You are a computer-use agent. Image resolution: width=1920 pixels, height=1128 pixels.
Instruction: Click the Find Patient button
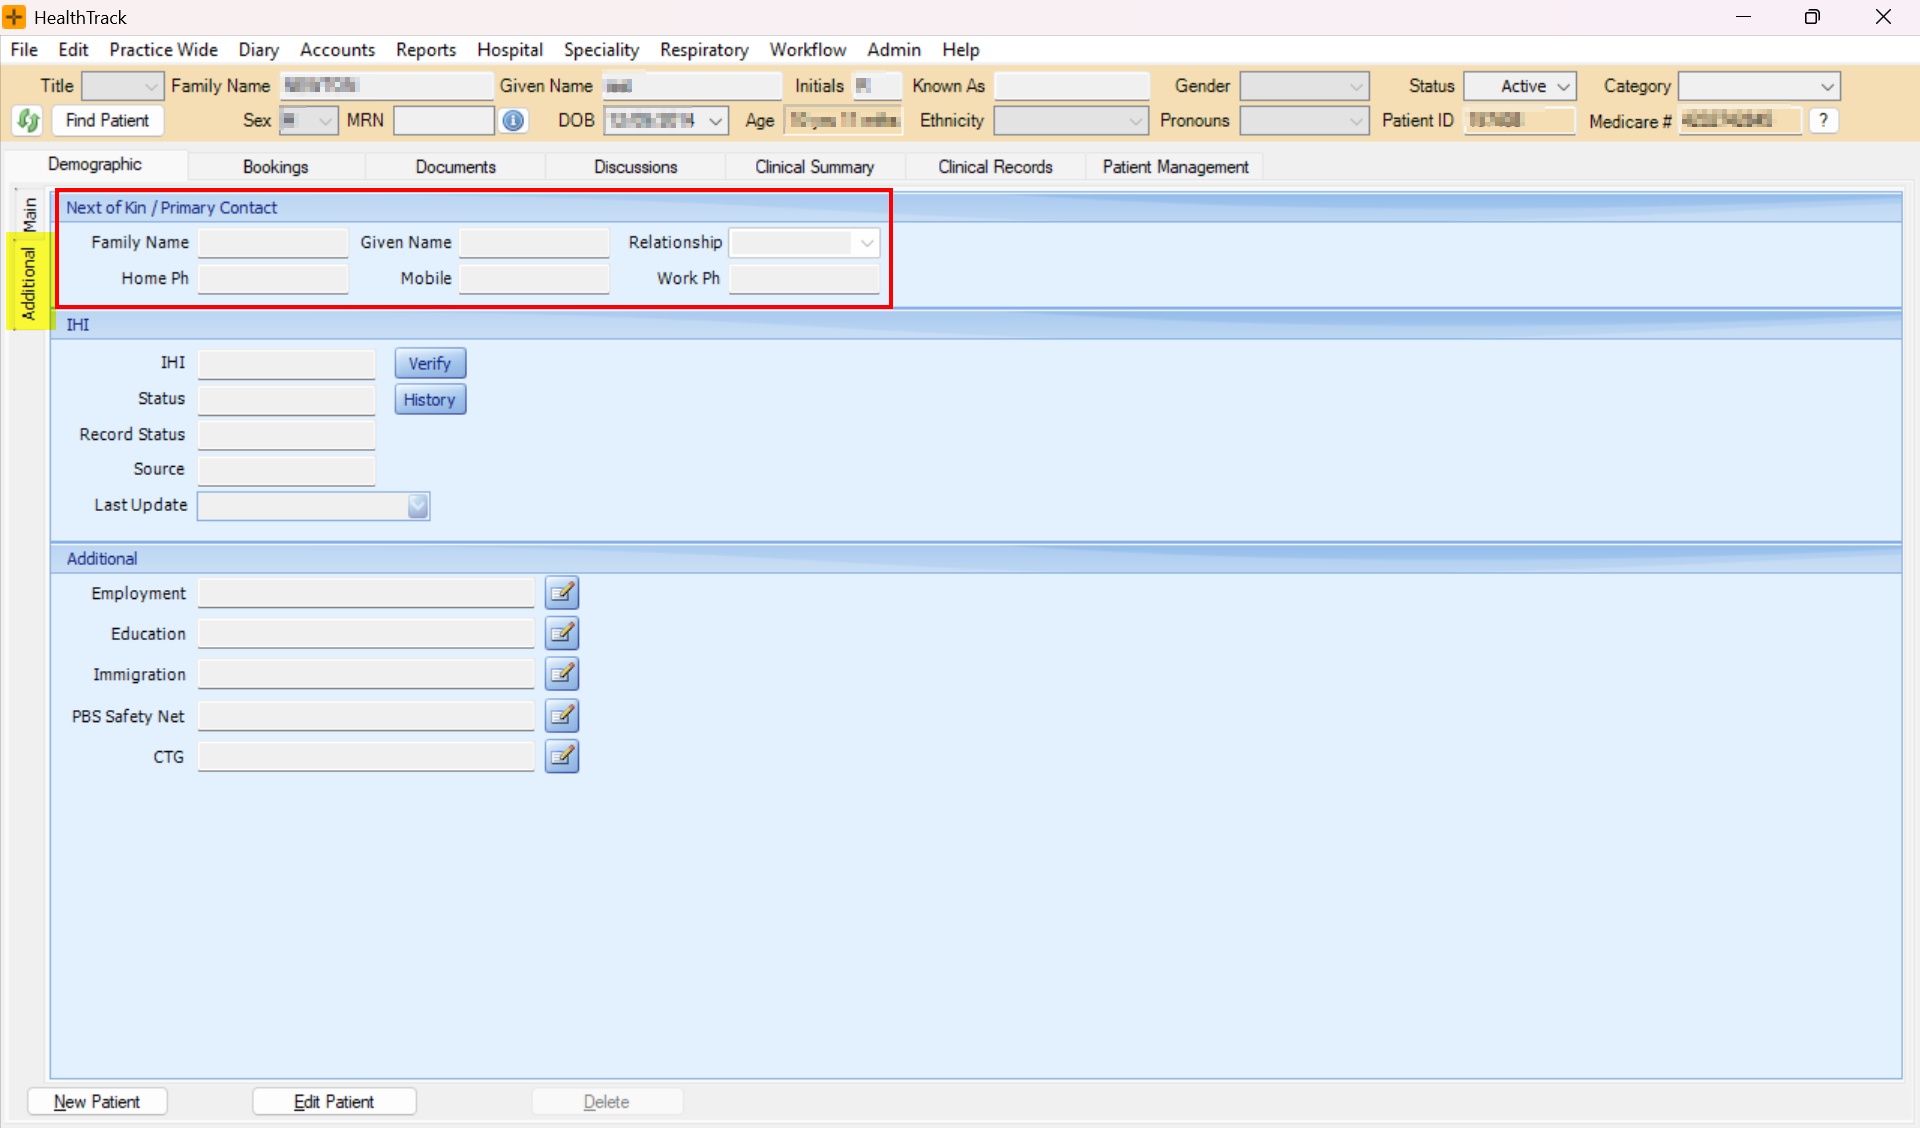[x=107, y=121]
